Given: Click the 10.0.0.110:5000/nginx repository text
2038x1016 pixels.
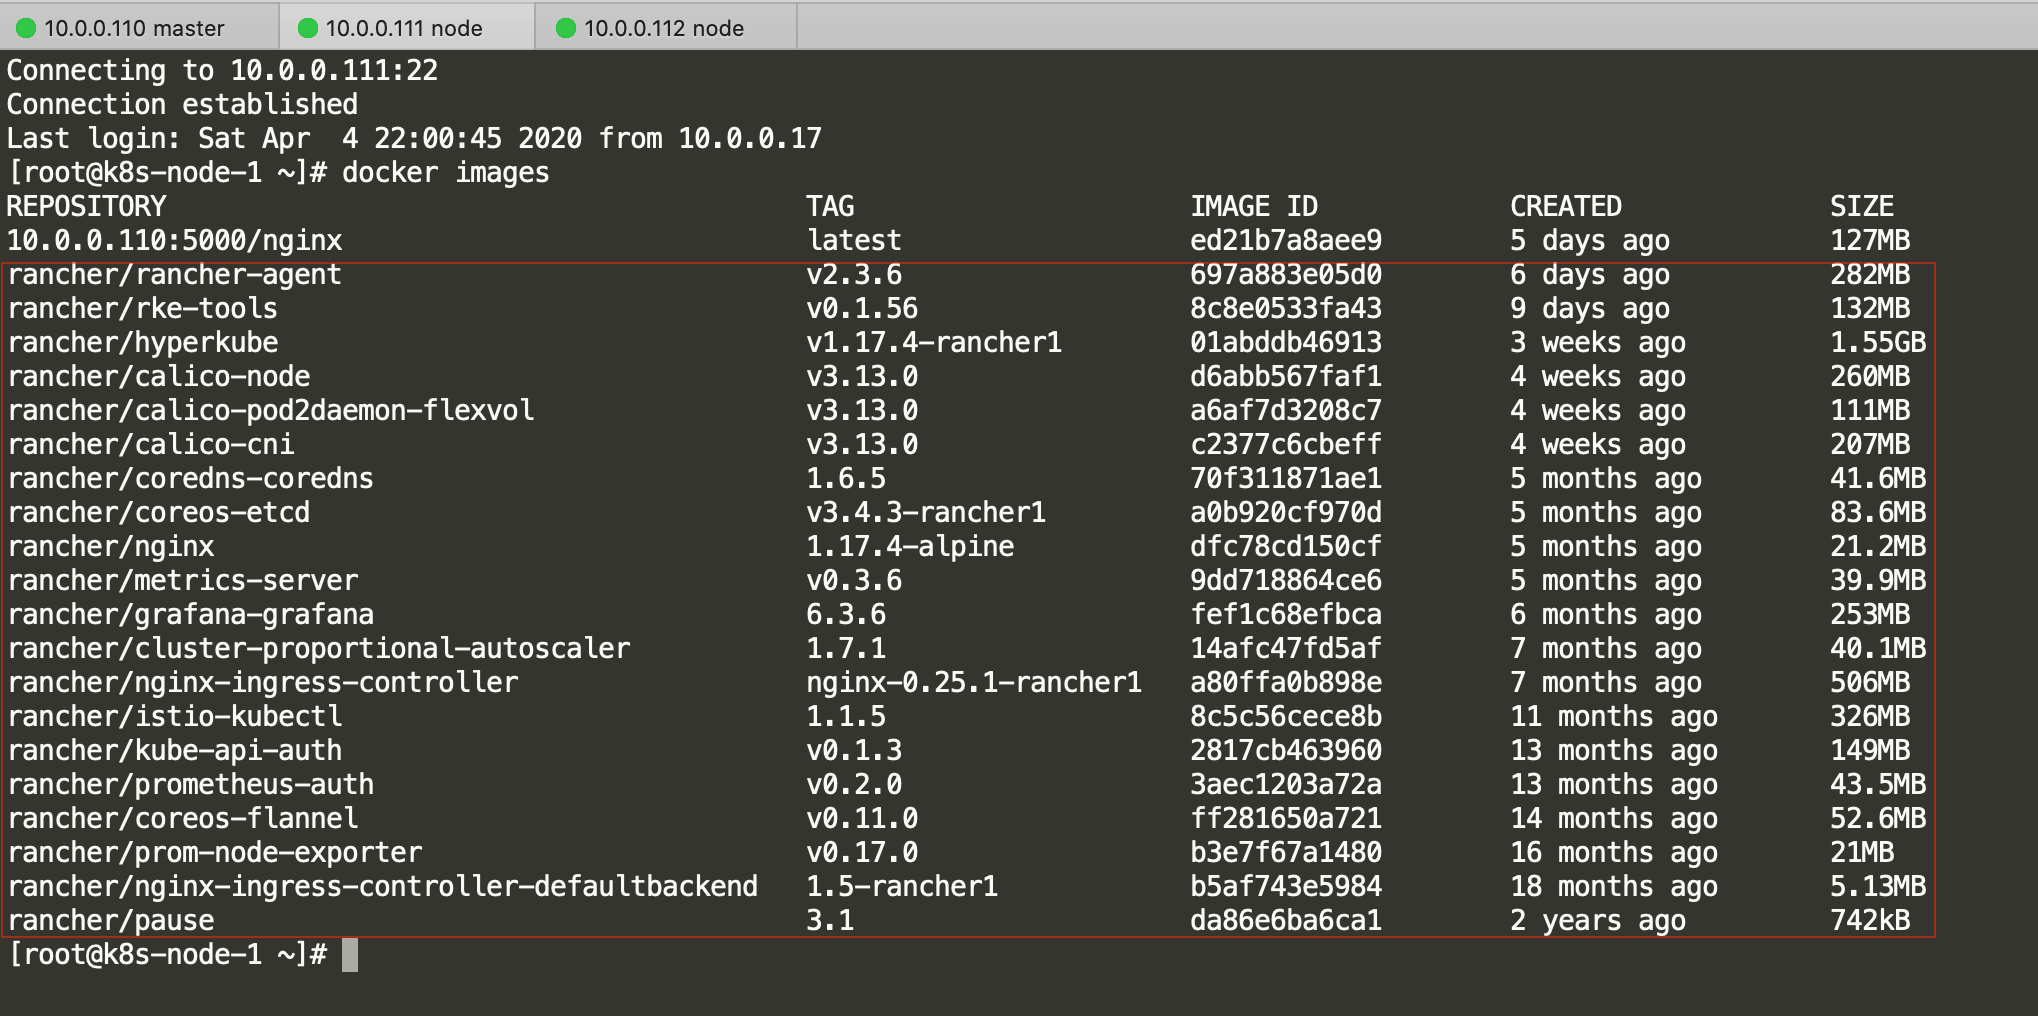Looking at the screenshot, I should point(175,241).
